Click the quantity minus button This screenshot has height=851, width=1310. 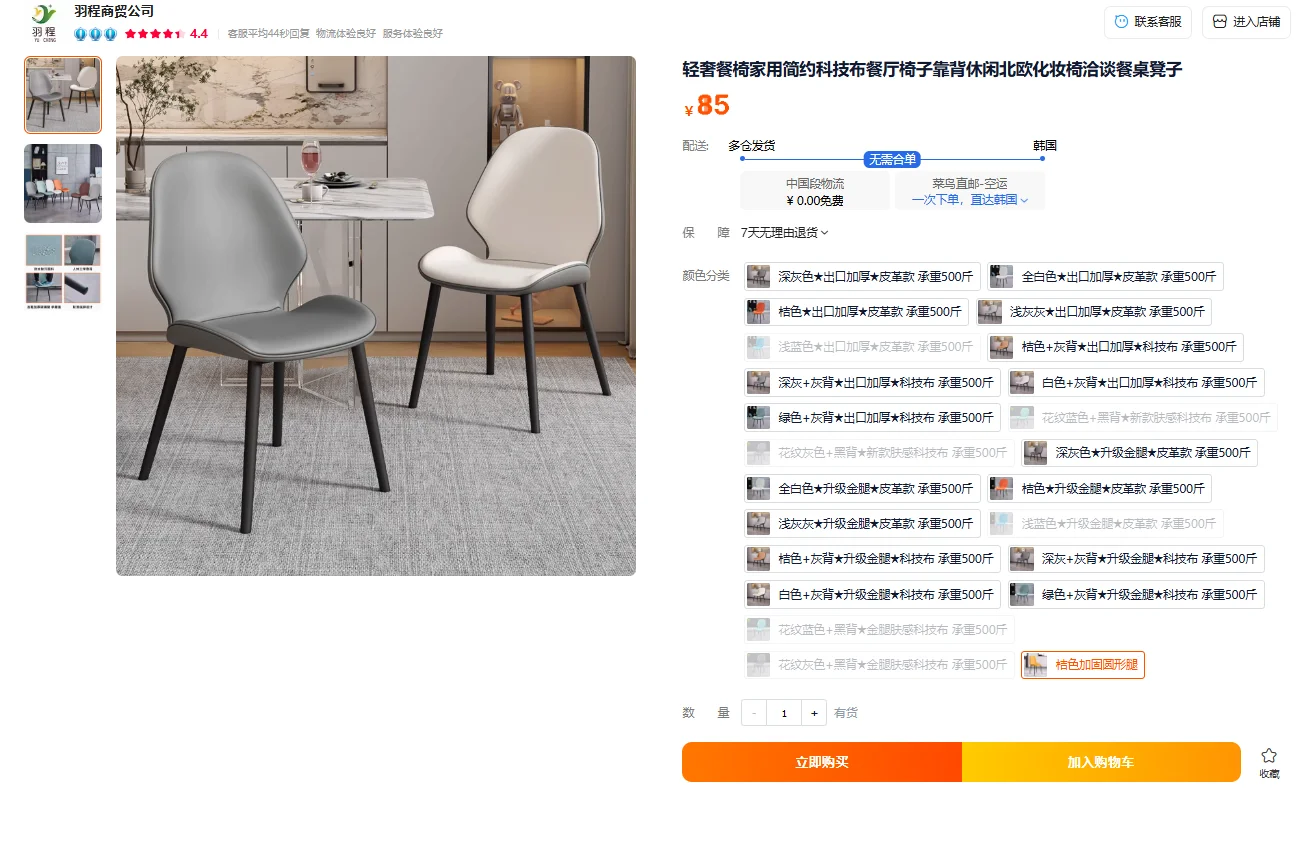(754, 713)
